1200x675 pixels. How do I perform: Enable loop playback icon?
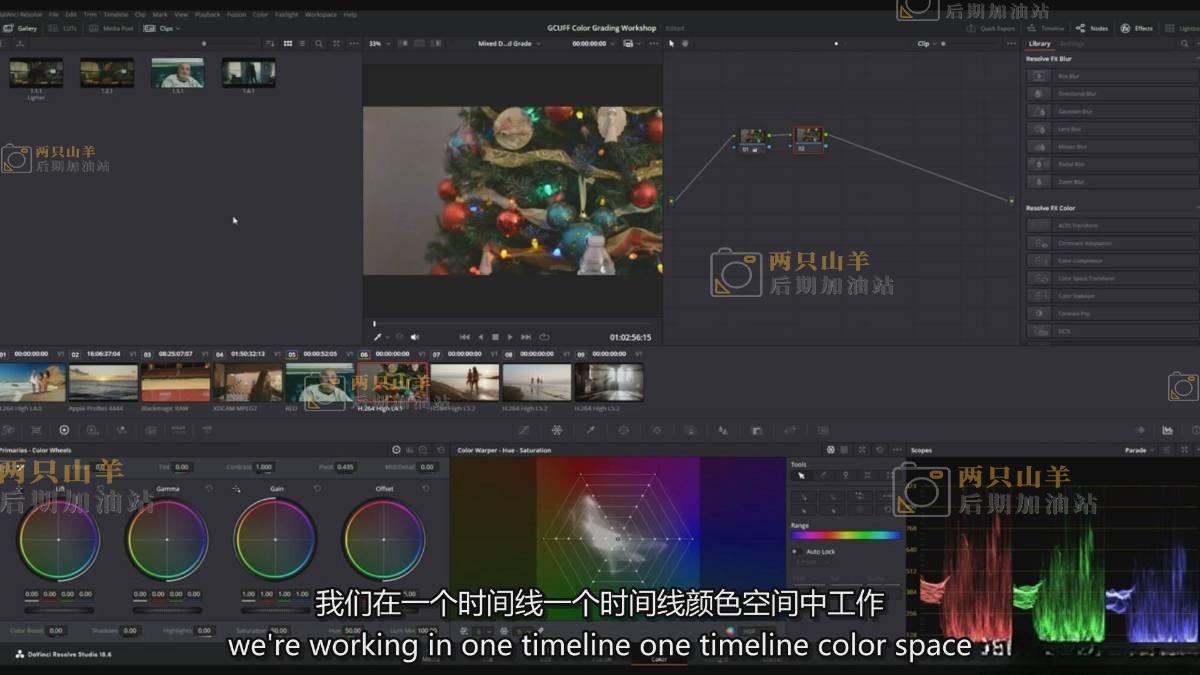(544, 337)
